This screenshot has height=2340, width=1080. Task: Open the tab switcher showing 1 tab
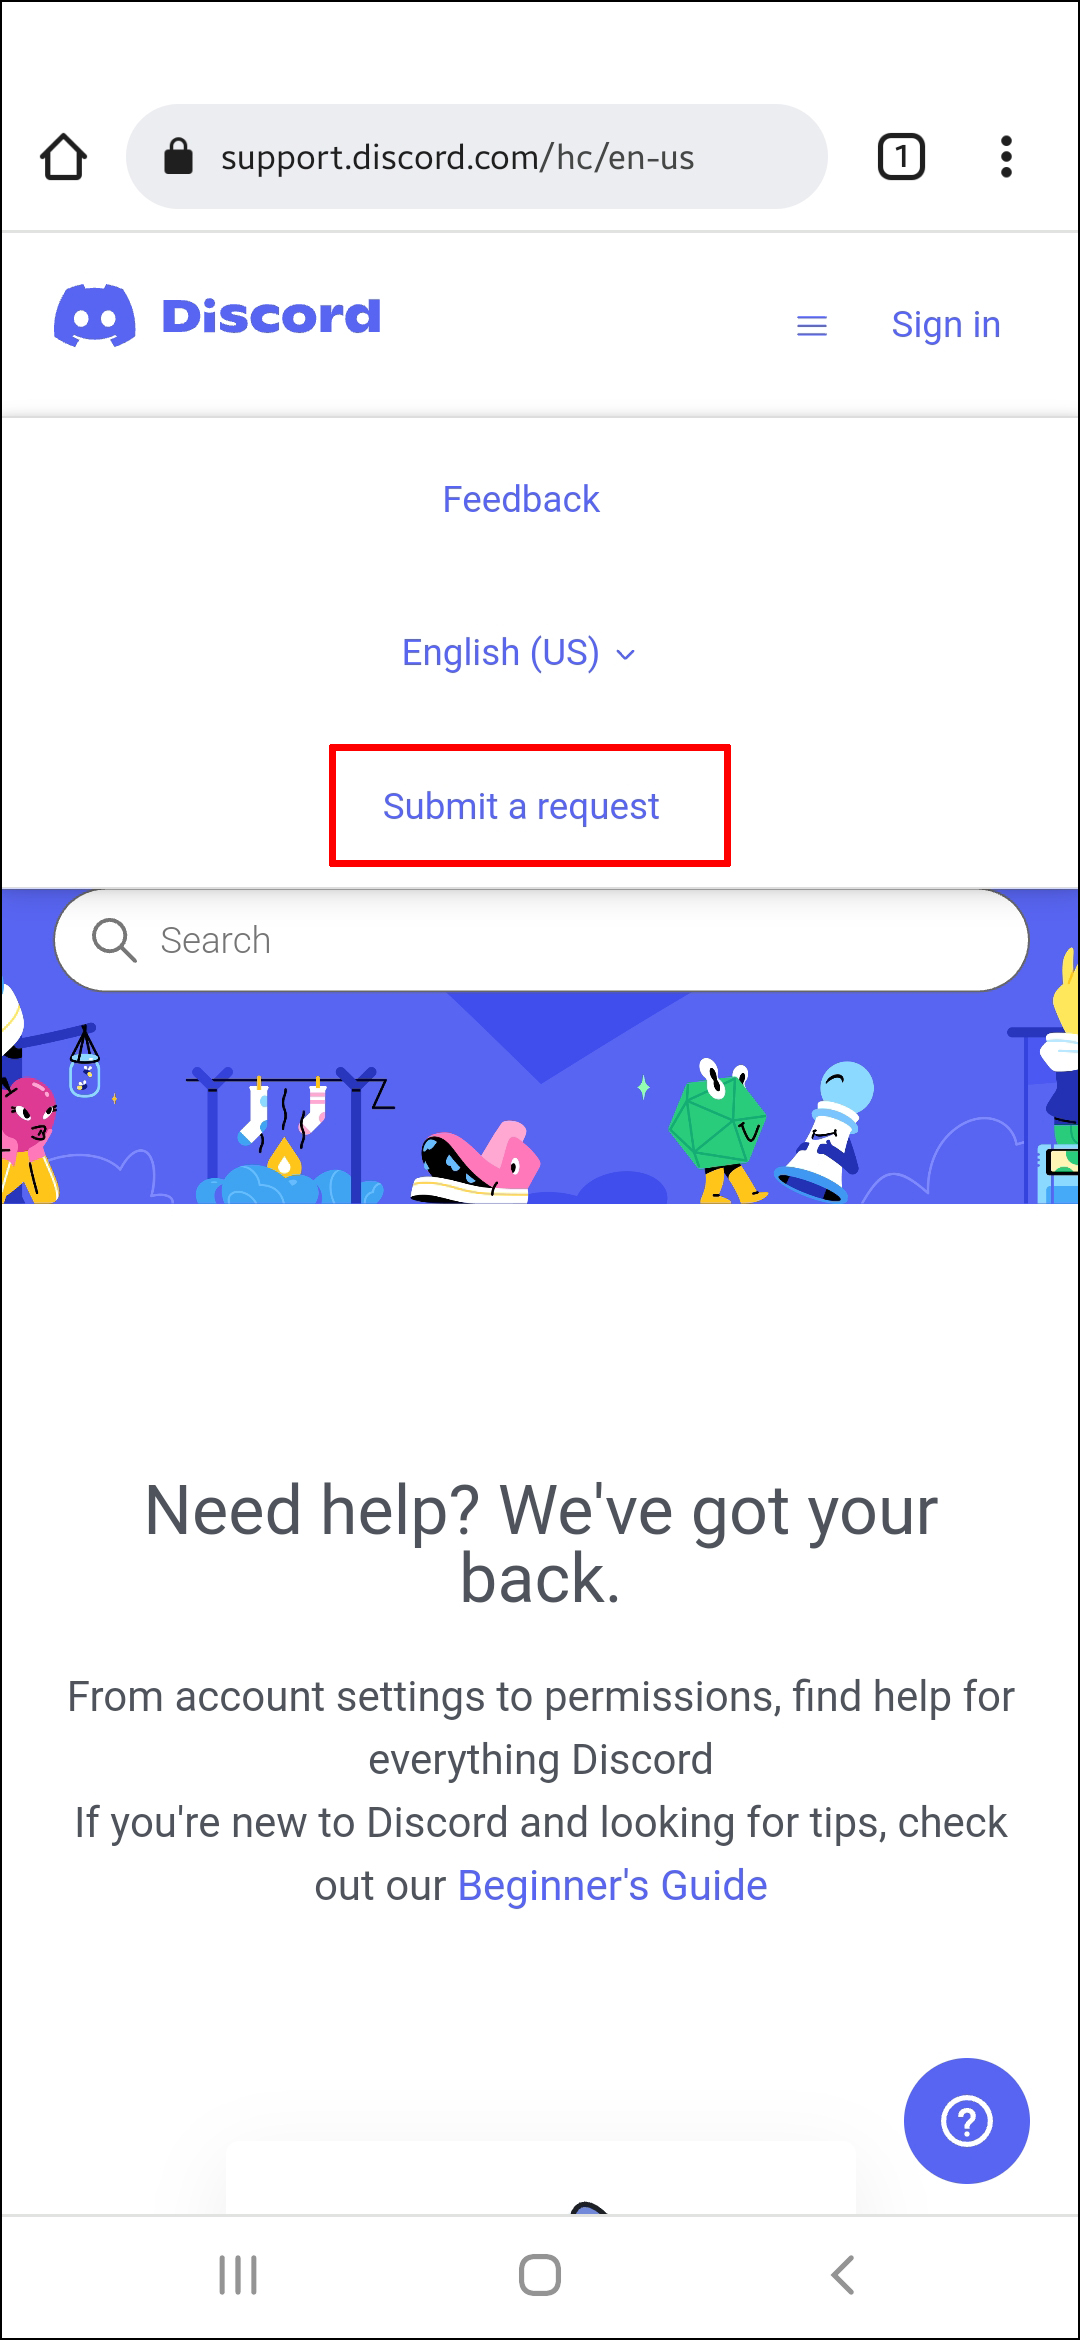[x=901, y=157]
